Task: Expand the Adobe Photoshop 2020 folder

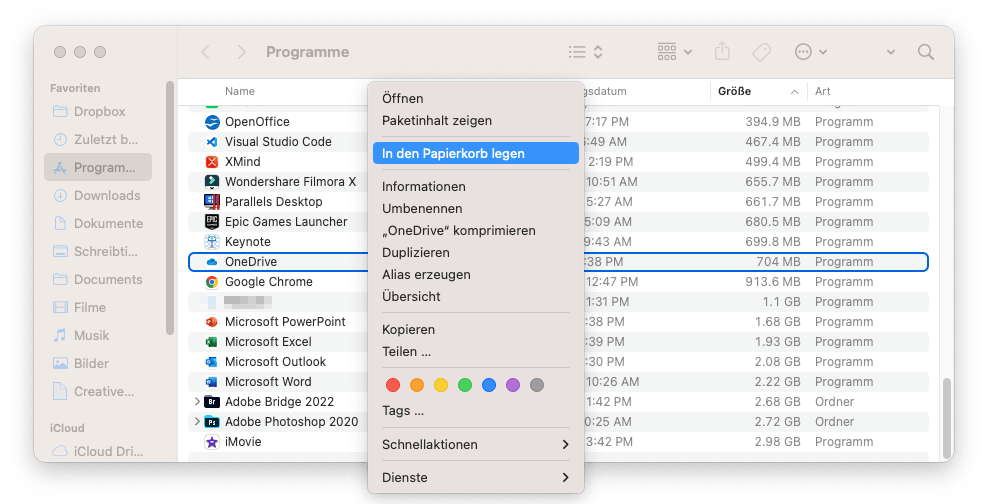Action: [197, 421]
